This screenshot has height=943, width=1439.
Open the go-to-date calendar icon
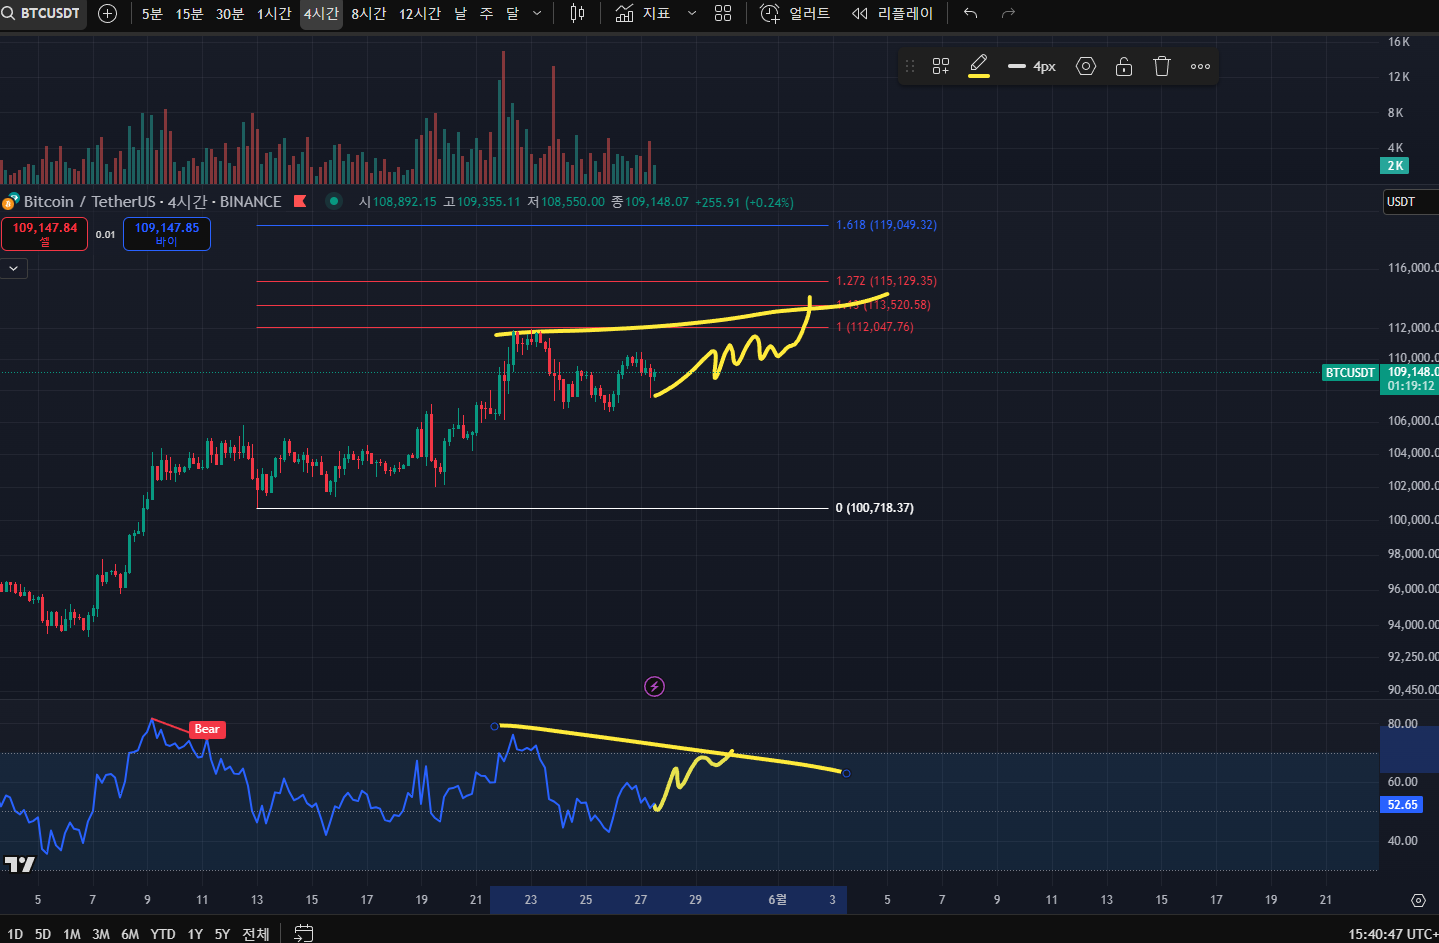(304, 933)
